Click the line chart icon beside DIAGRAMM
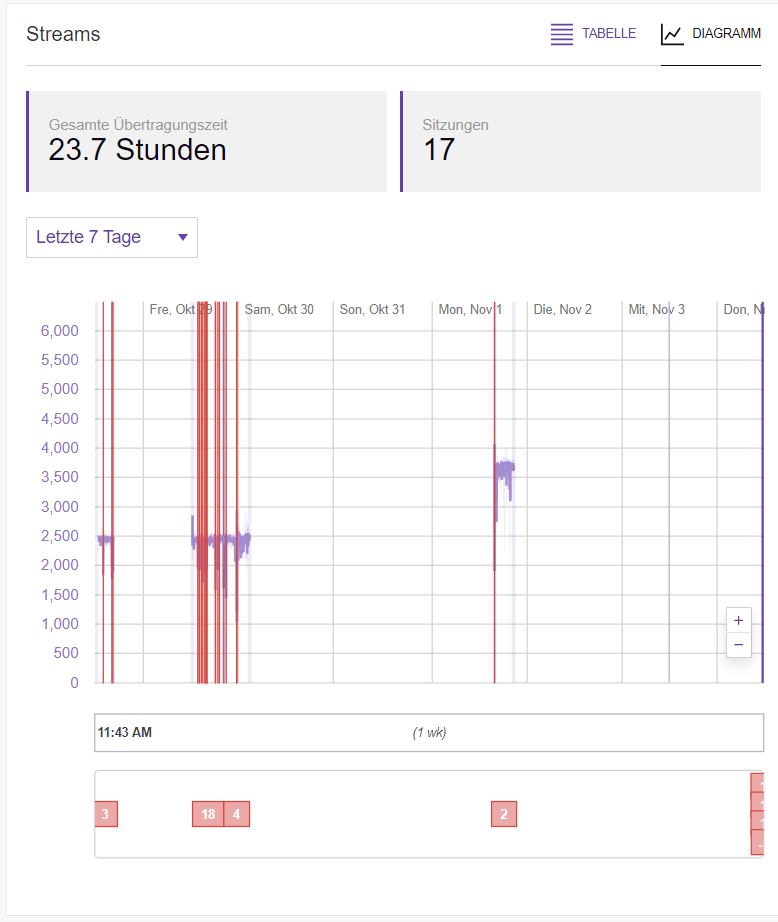This screenshot has width=778, height=922. tap(672, 34)
